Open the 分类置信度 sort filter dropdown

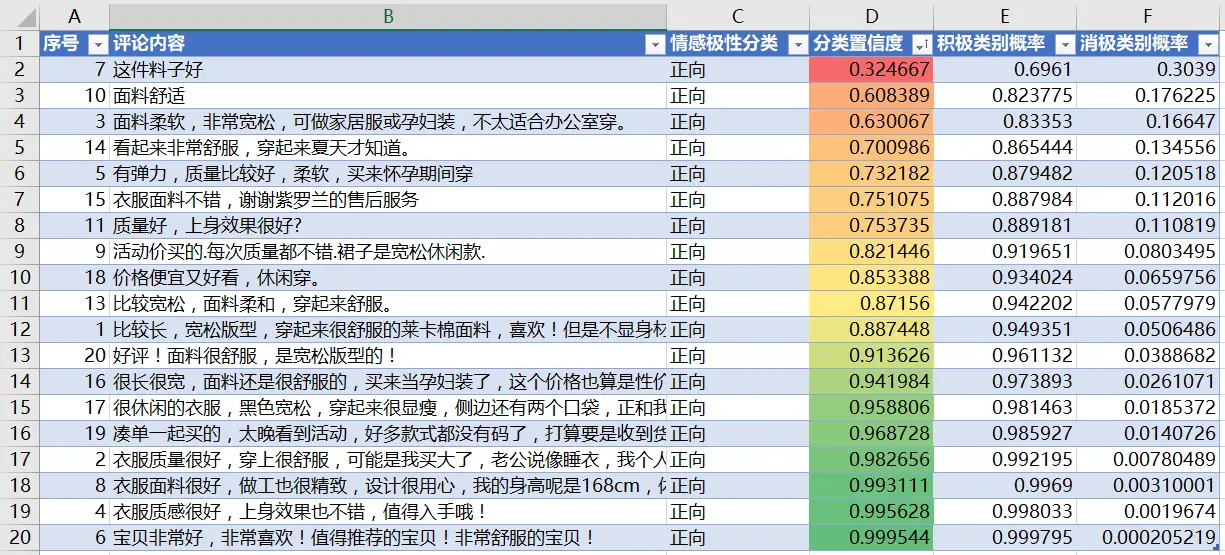(x=921, y=44)
